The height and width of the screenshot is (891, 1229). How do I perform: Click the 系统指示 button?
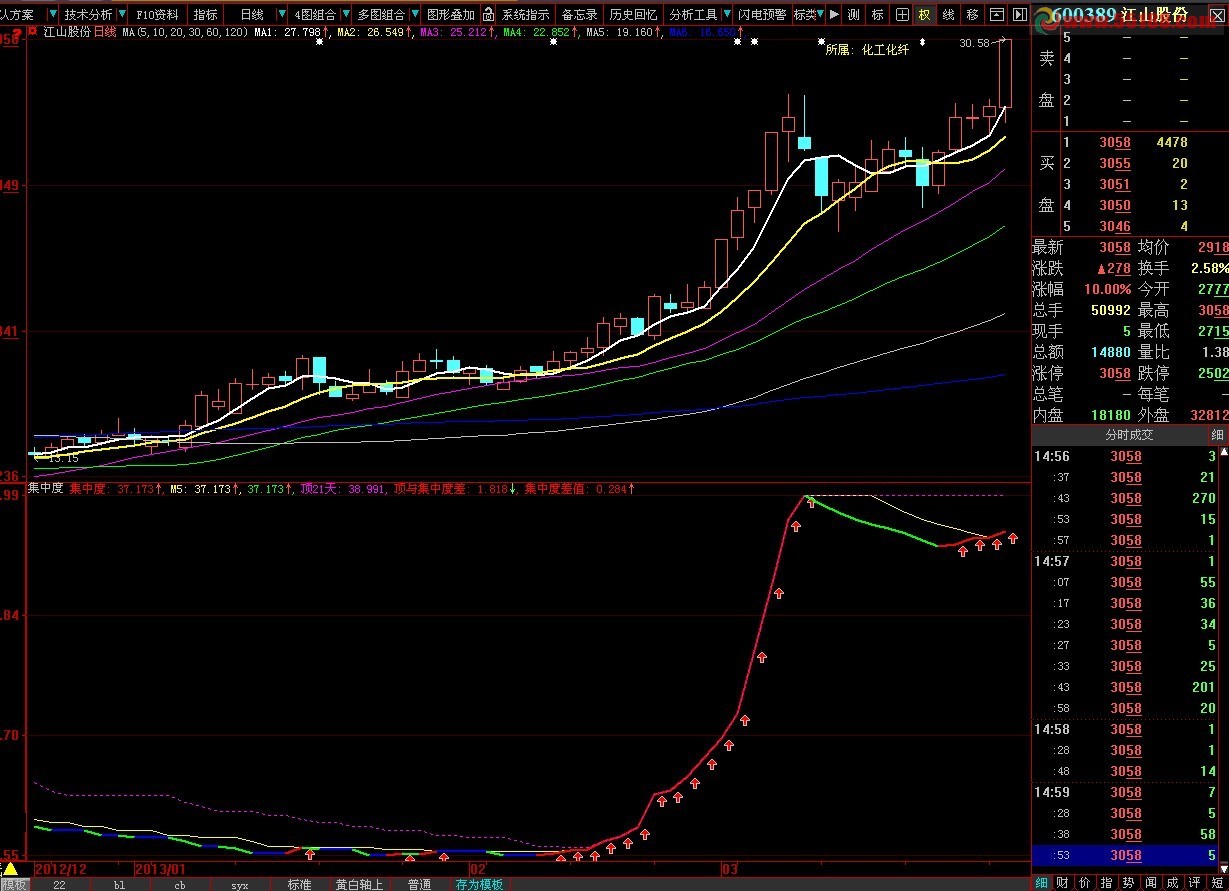coord(525,15)
